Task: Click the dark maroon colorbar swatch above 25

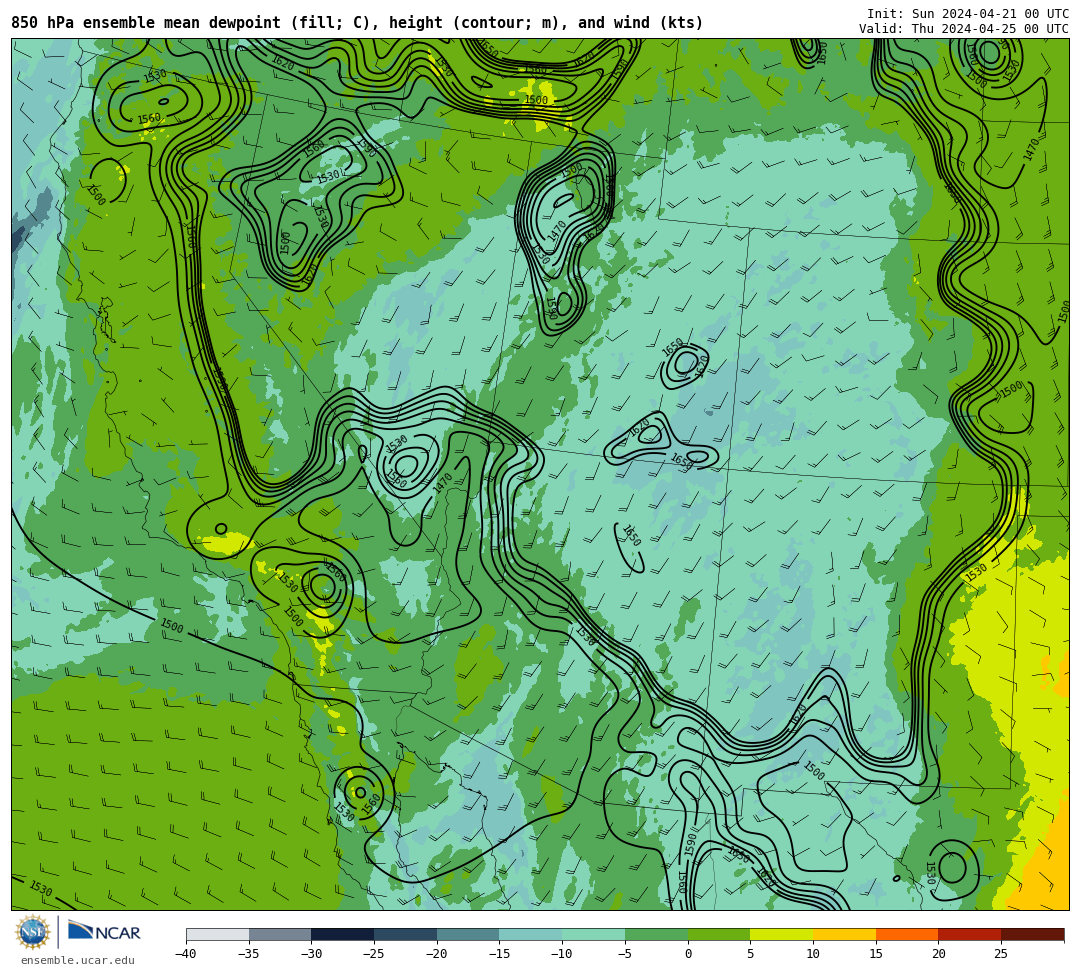Action: pyautogui.click(x=1032, y=934)
